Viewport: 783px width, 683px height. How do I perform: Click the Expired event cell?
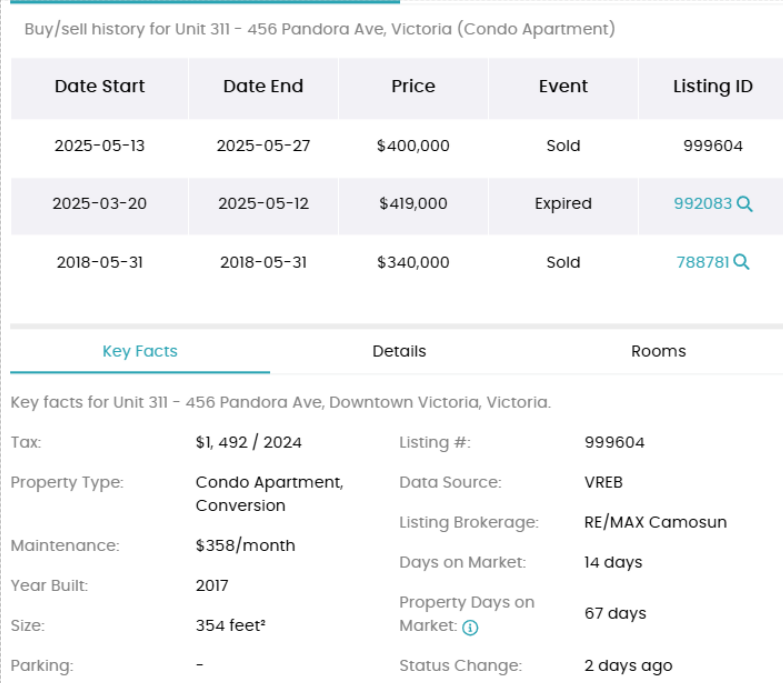(563, 204)
